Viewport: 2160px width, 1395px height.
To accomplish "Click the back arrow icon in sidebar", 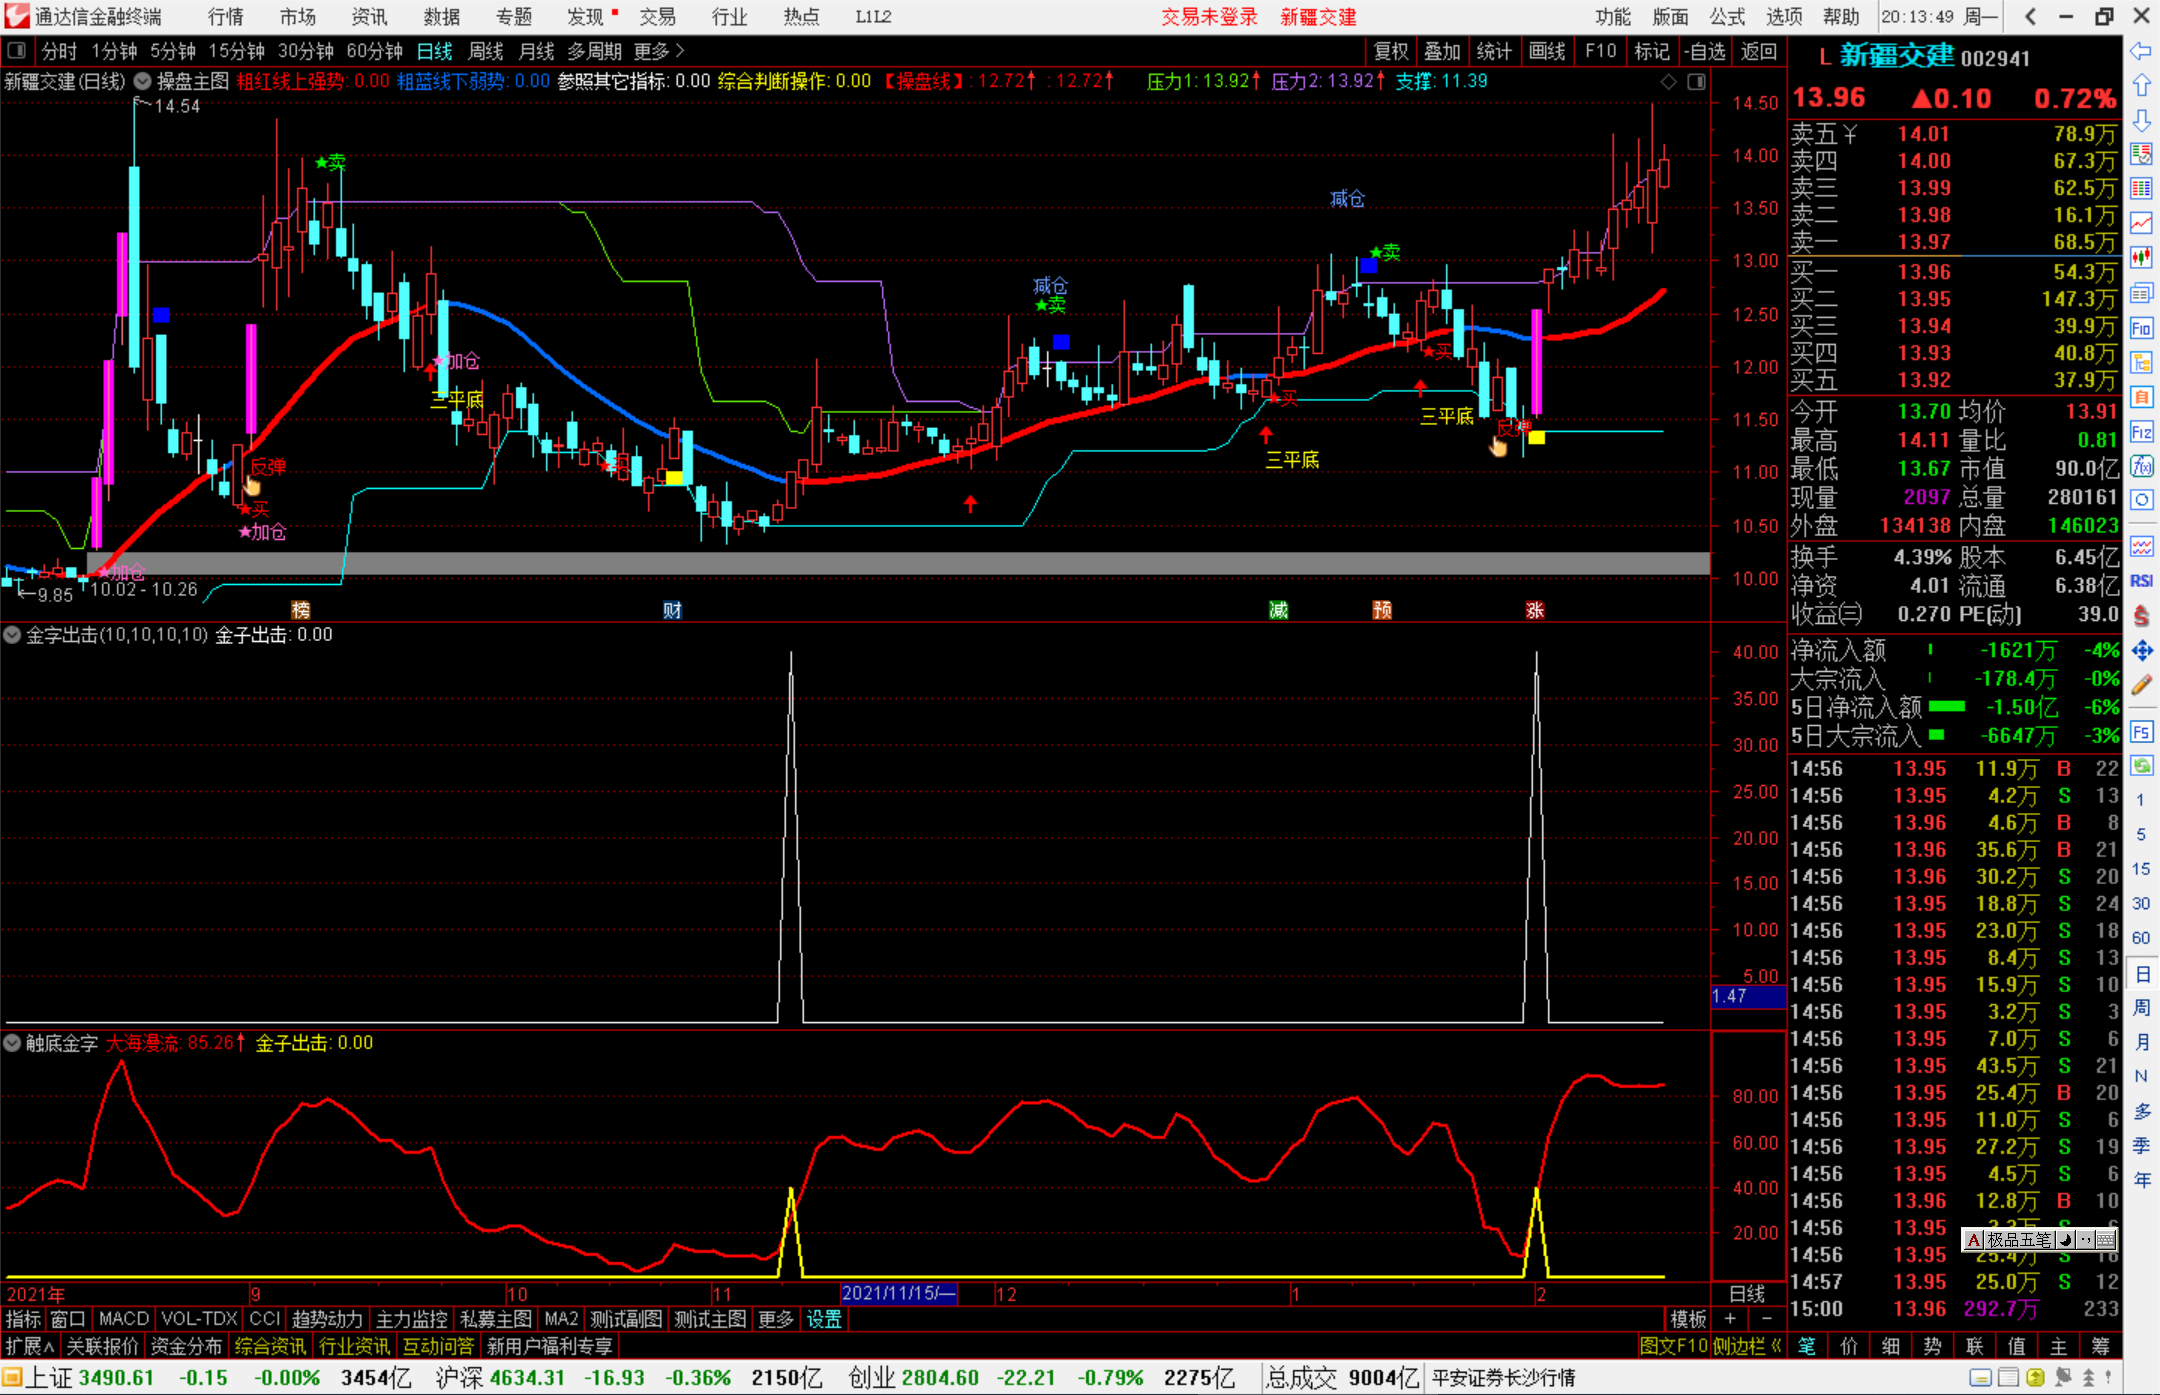I will click(x=2141, y=50).
